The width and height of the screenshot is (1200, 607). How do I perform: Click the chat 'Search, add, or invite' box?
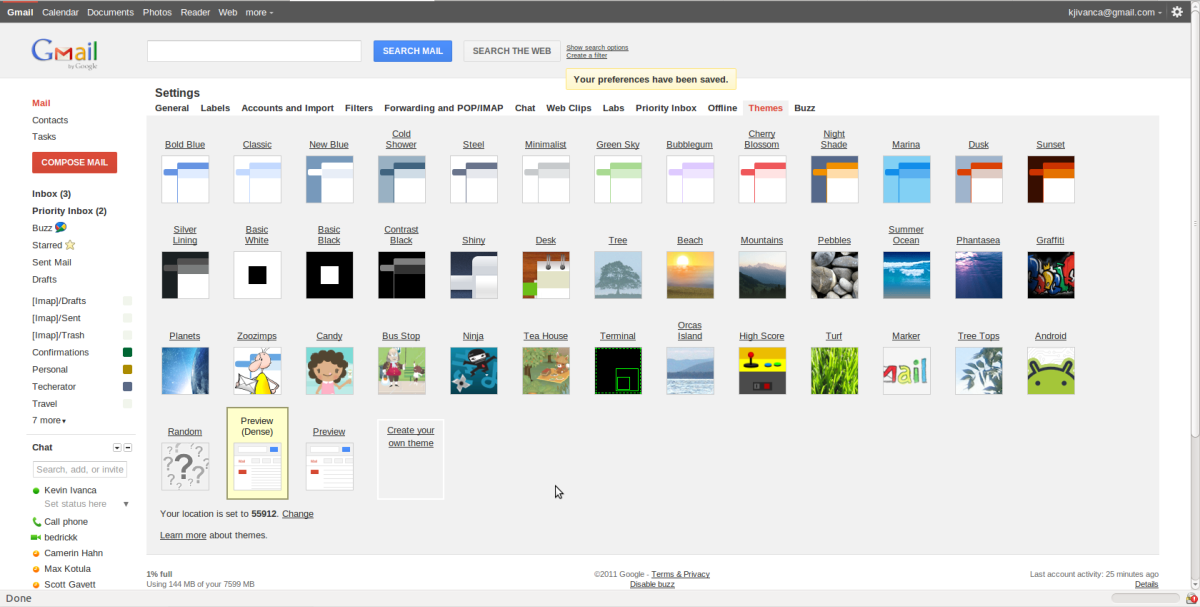tap(80, 469)
